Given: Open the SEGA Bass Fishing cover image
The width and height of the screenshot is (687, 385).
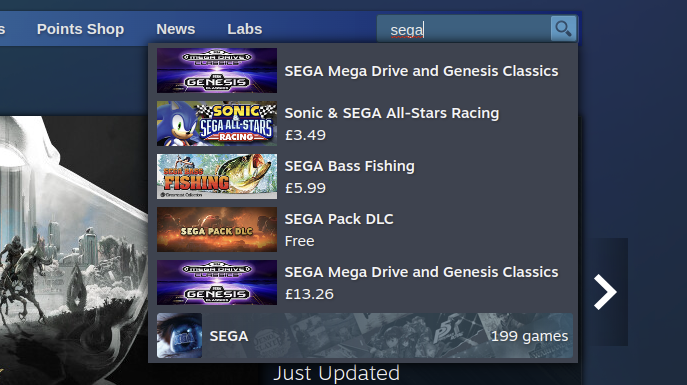Looking at the screenshot, I should [217, 177].
